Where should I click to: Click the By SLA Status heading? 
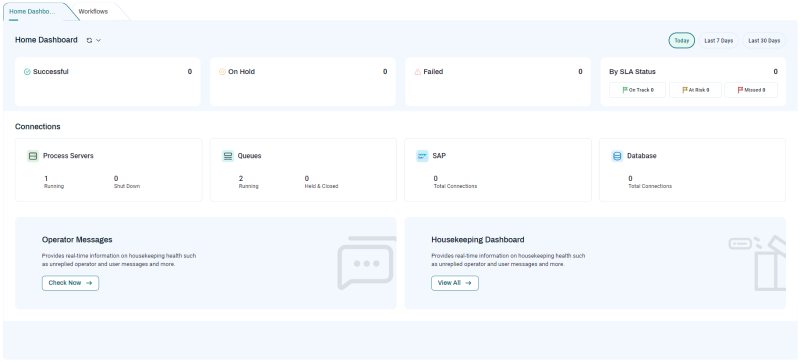632,72
